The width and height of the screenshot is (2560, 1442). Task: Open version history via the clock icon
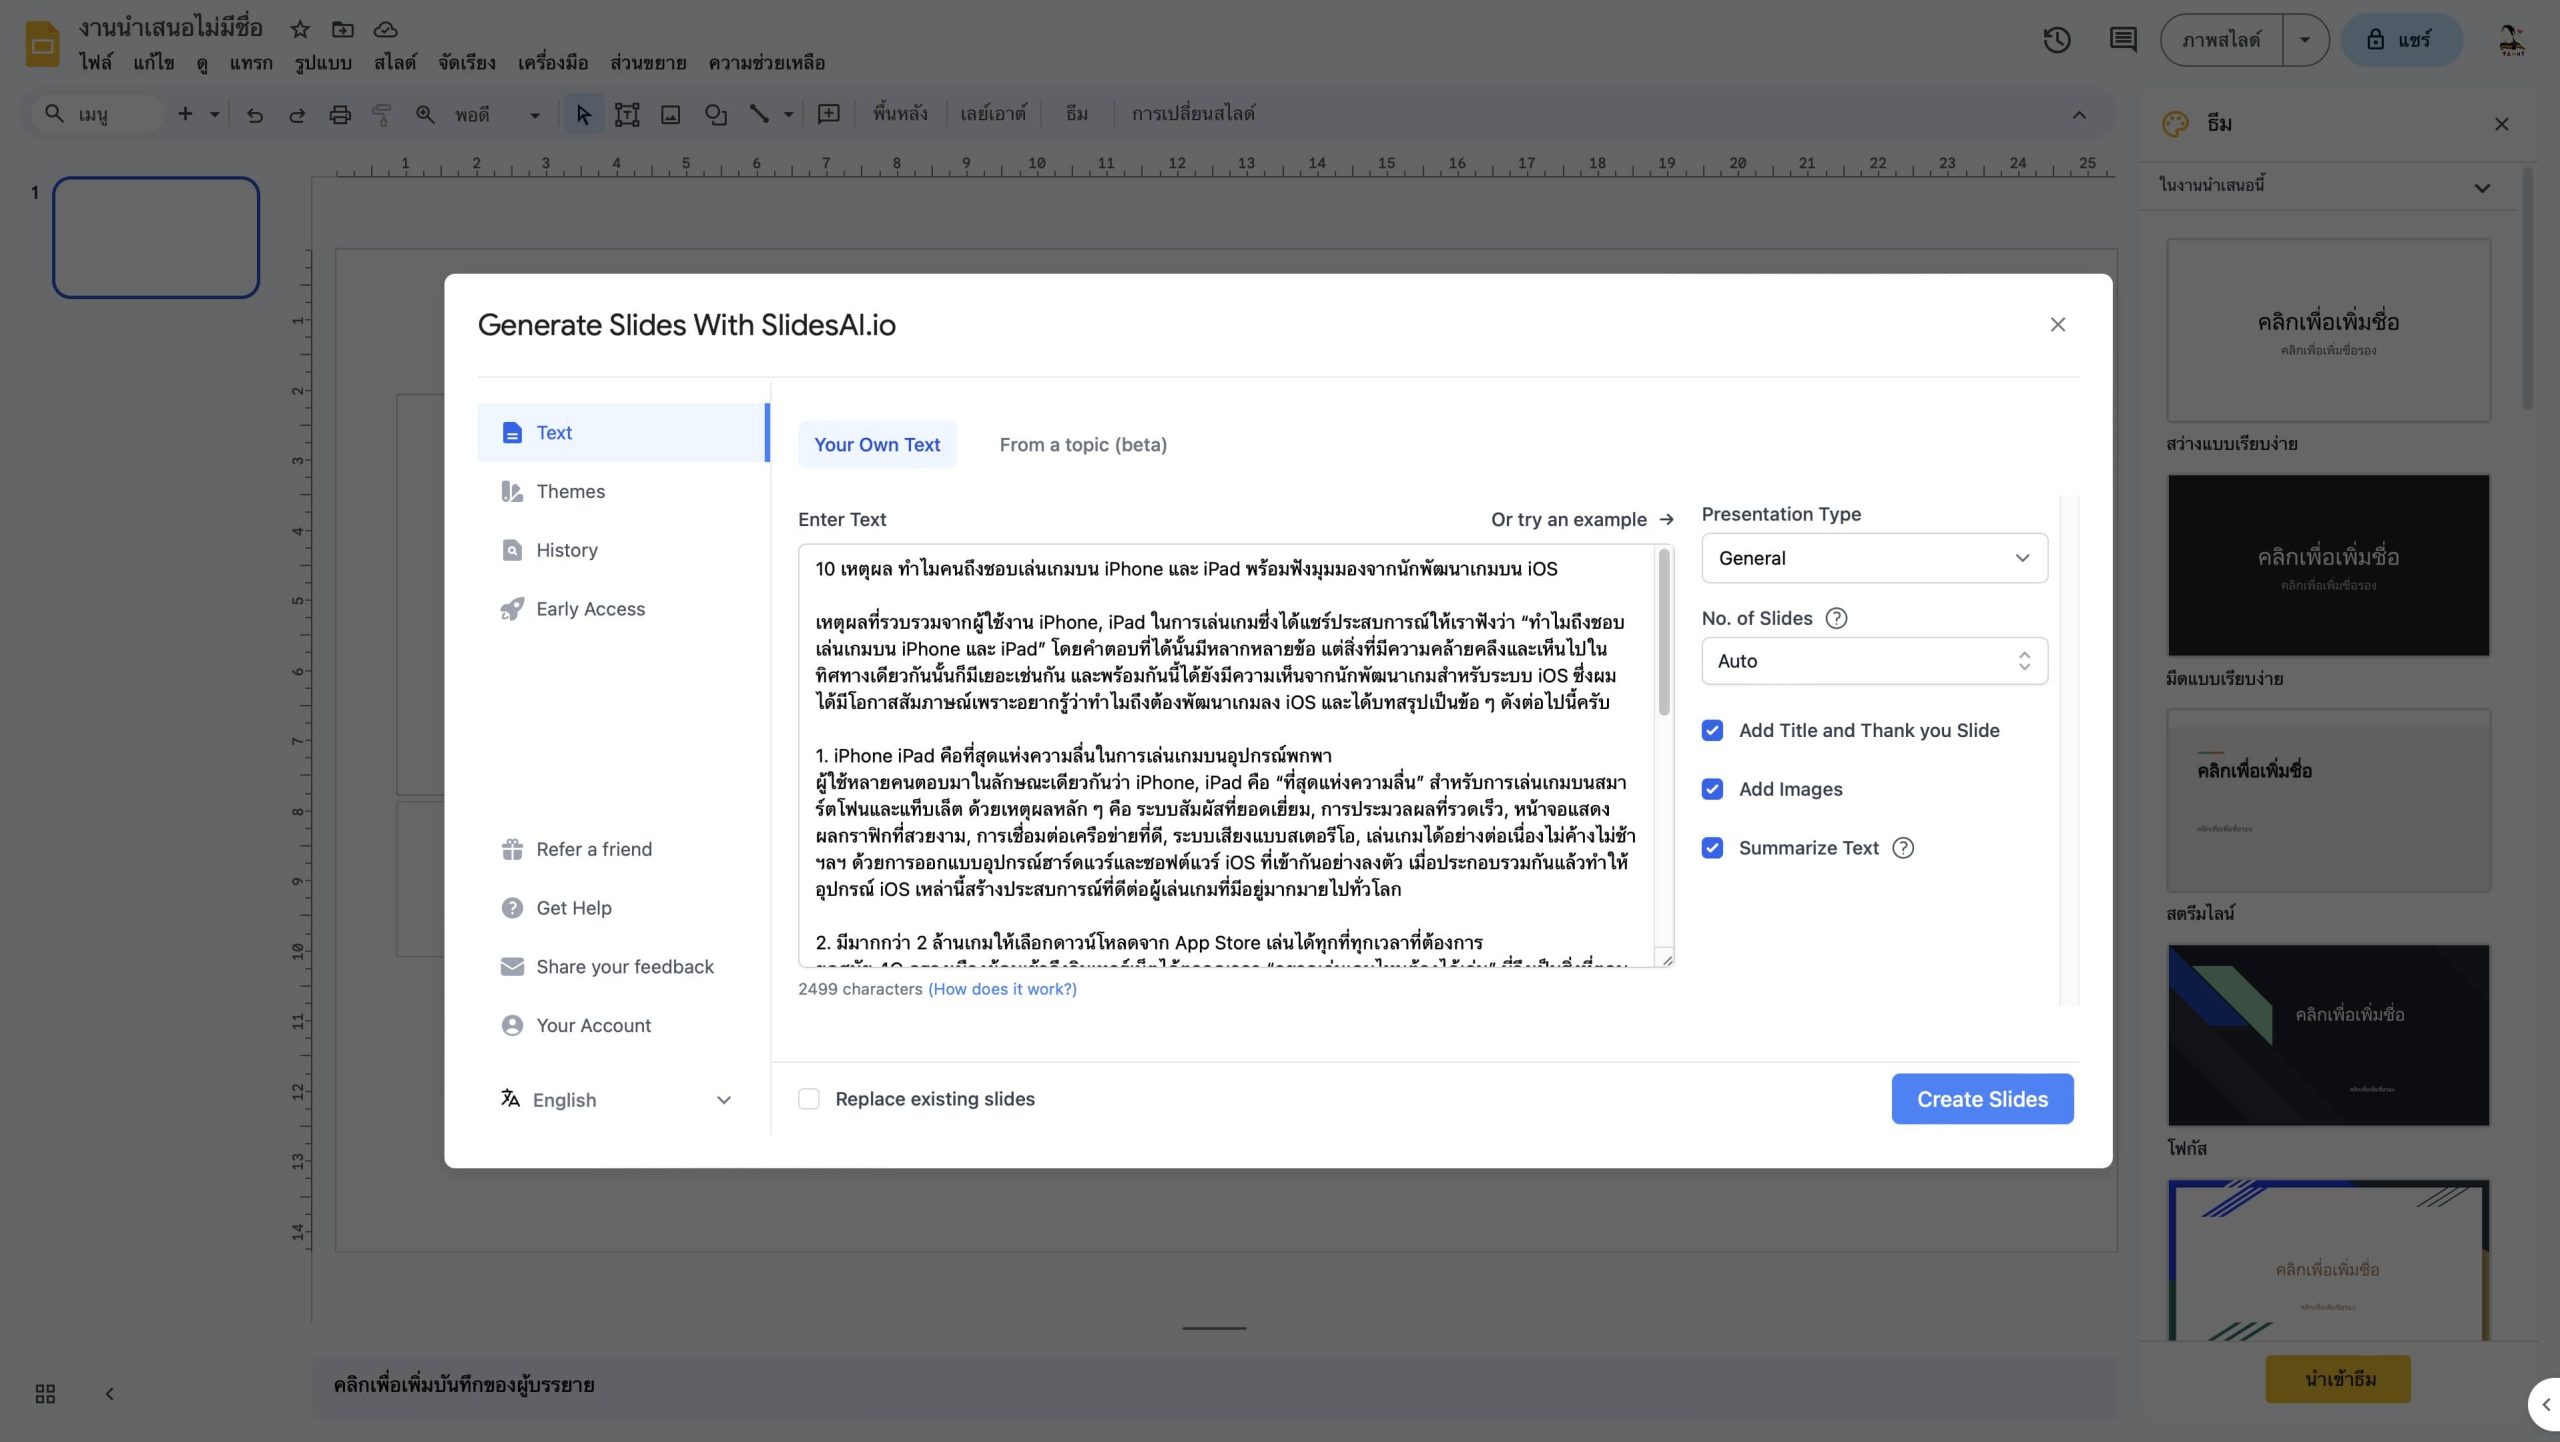pos(2058,40)
